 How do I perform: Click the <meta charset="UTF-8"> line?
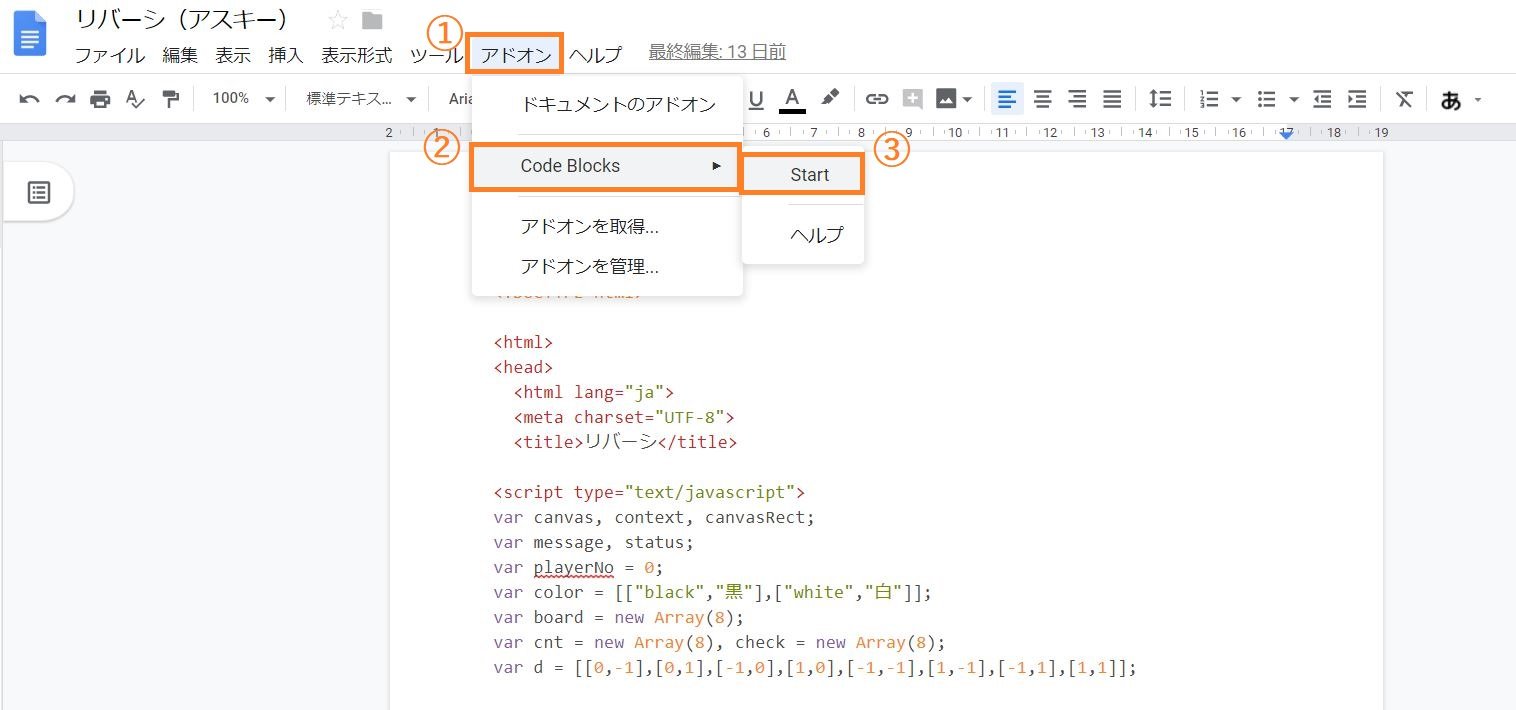(624, 417)
